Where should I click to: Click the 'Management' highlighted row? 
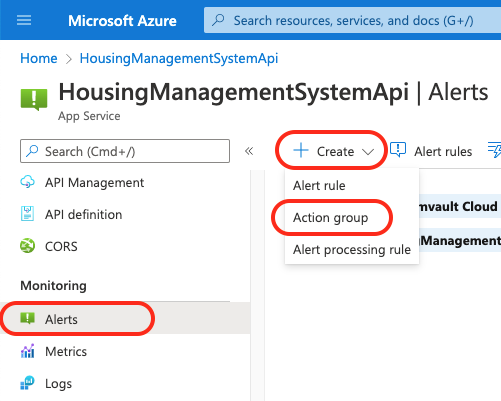[x=460, y=240]
